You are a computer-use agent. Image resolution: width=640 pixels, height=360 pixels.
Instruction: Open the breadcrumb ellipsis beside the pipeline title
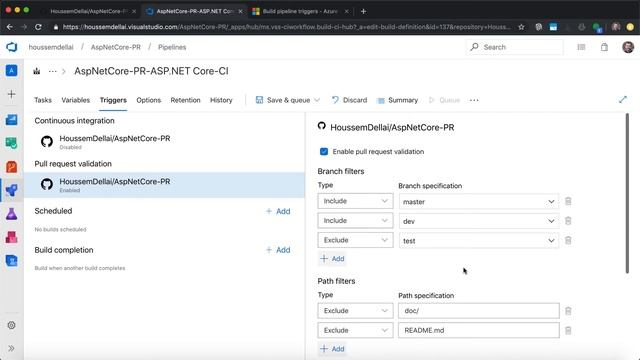click(53, 71)
